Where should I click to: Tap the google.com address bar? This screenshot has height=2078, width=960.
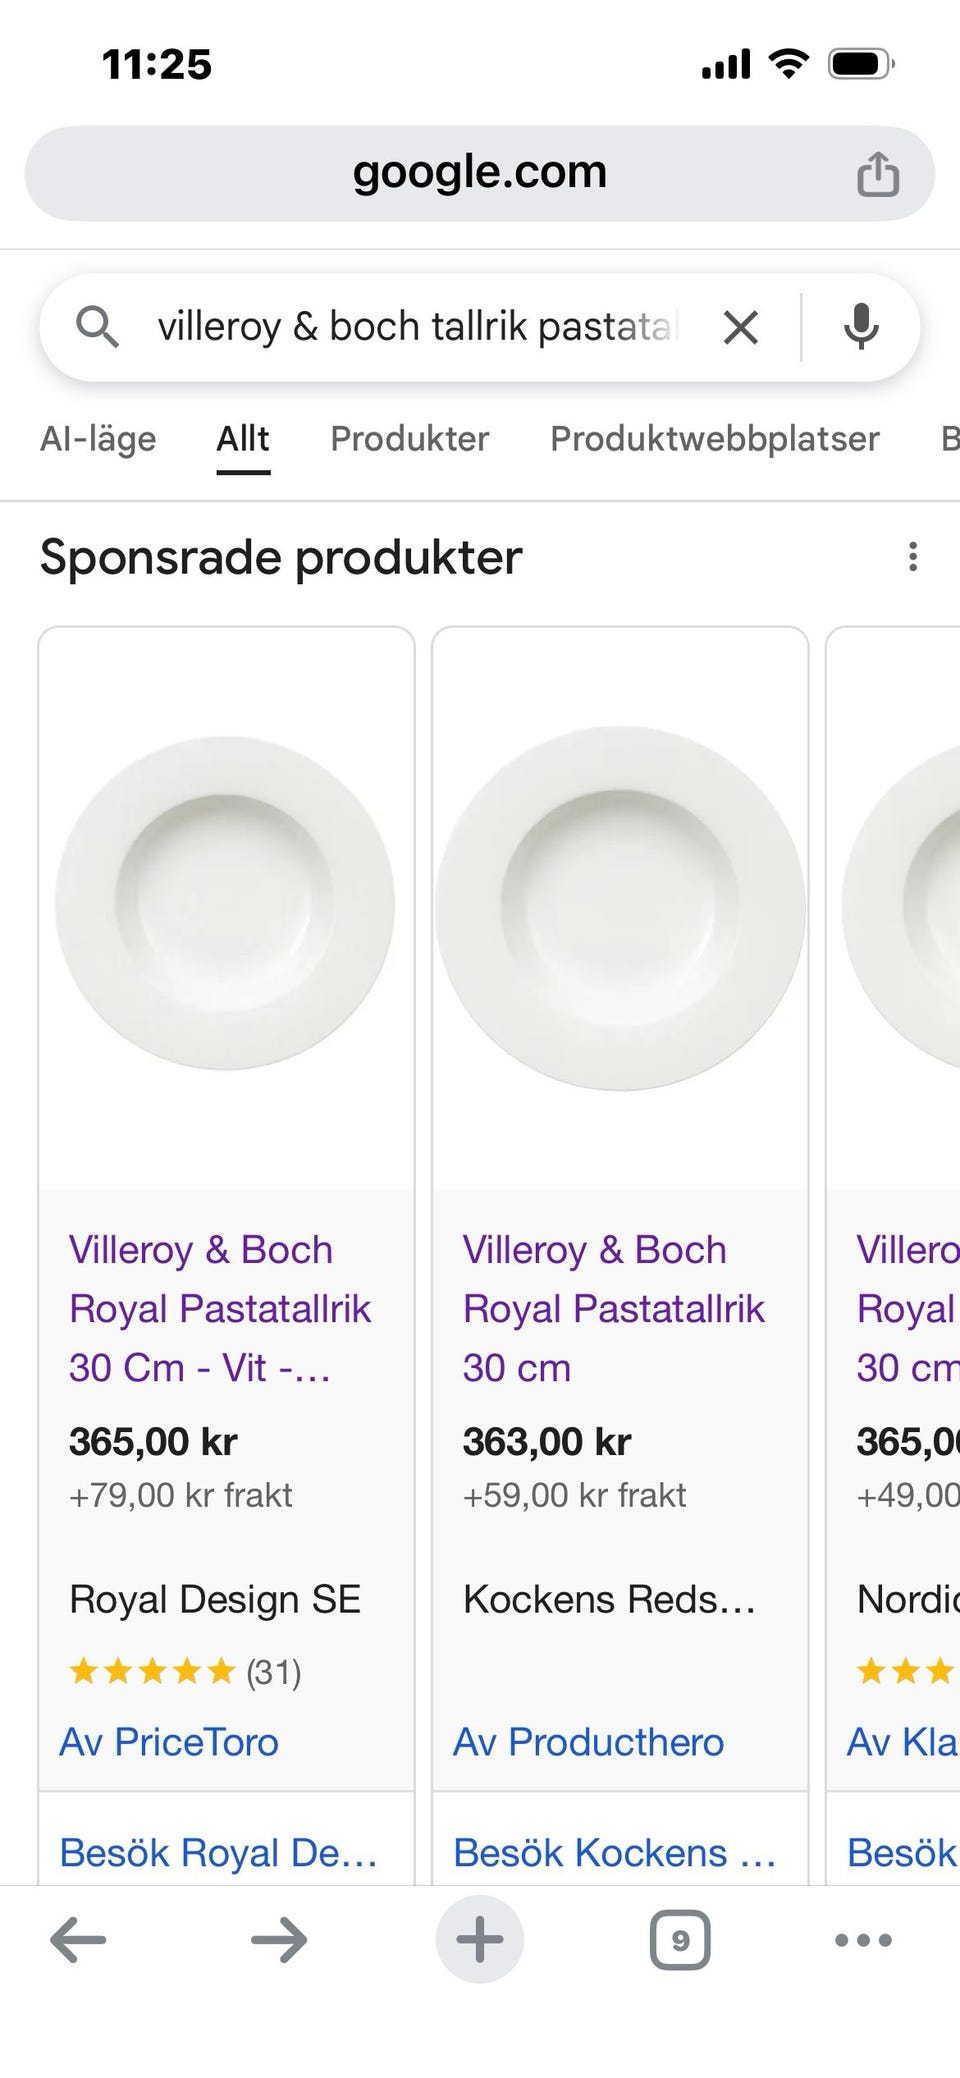pos(480,172)
